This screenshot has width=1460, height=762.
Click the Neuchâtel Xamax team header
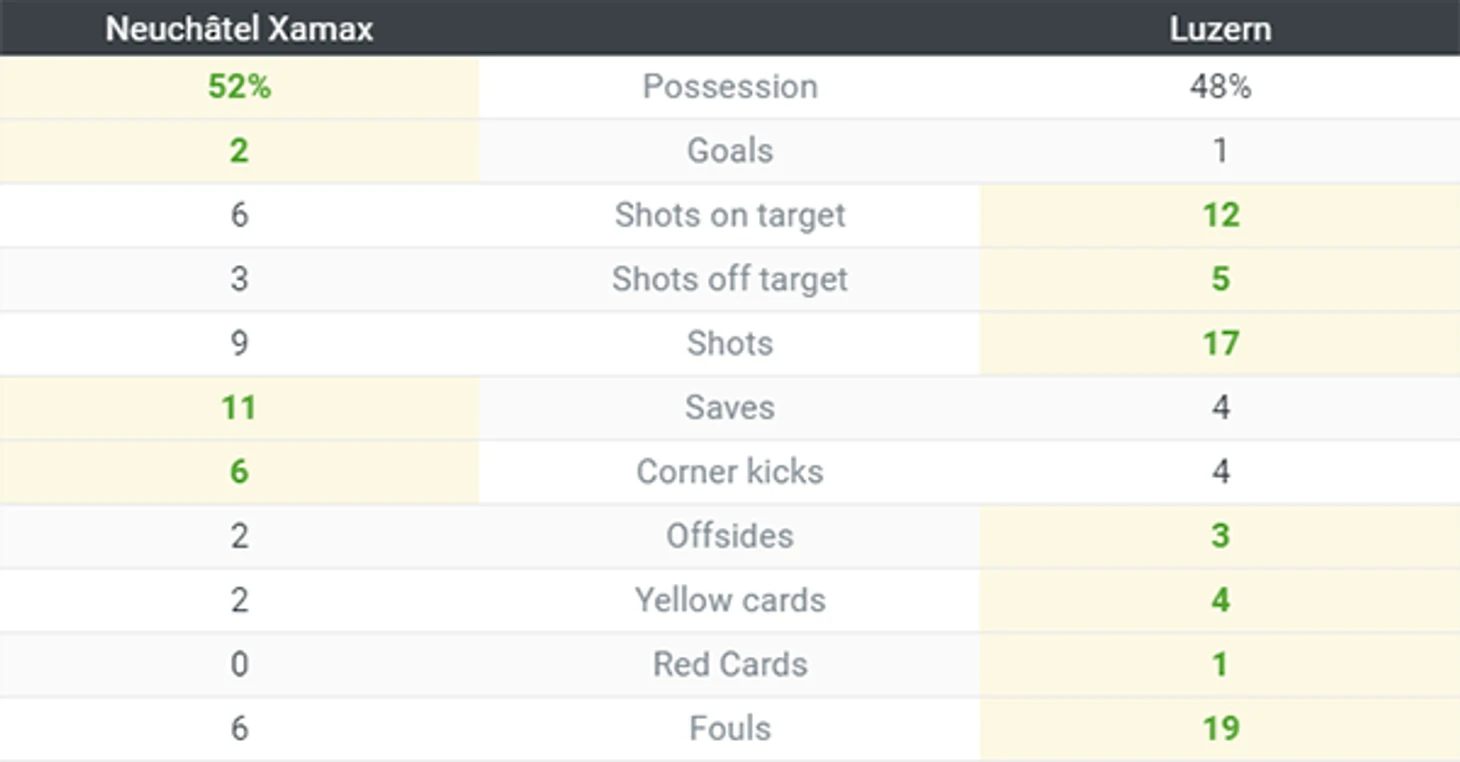pos(239,29)
